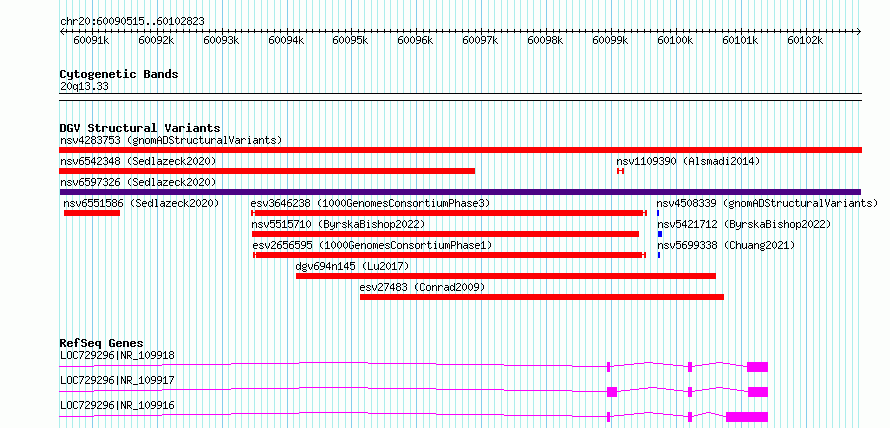The height and width of the screenshot is (428, 890).
Task: Click the 60096k ruler tick label
Action: (x=415, y=40)
